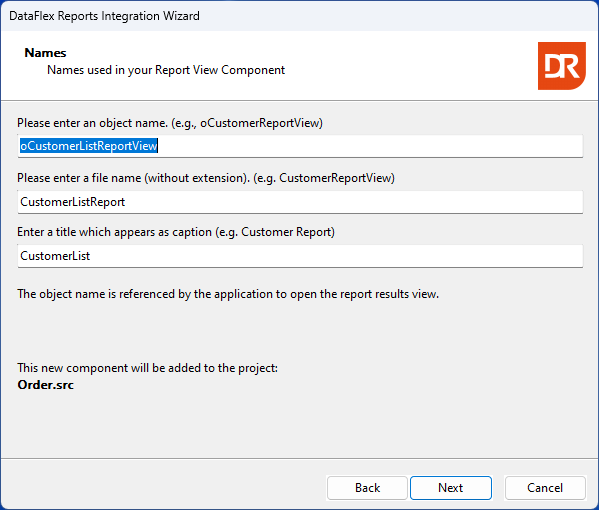This screenshot has width=599, height=510.
Task: Focus the CustomerListReport file name field
Action: click(300, 202)
